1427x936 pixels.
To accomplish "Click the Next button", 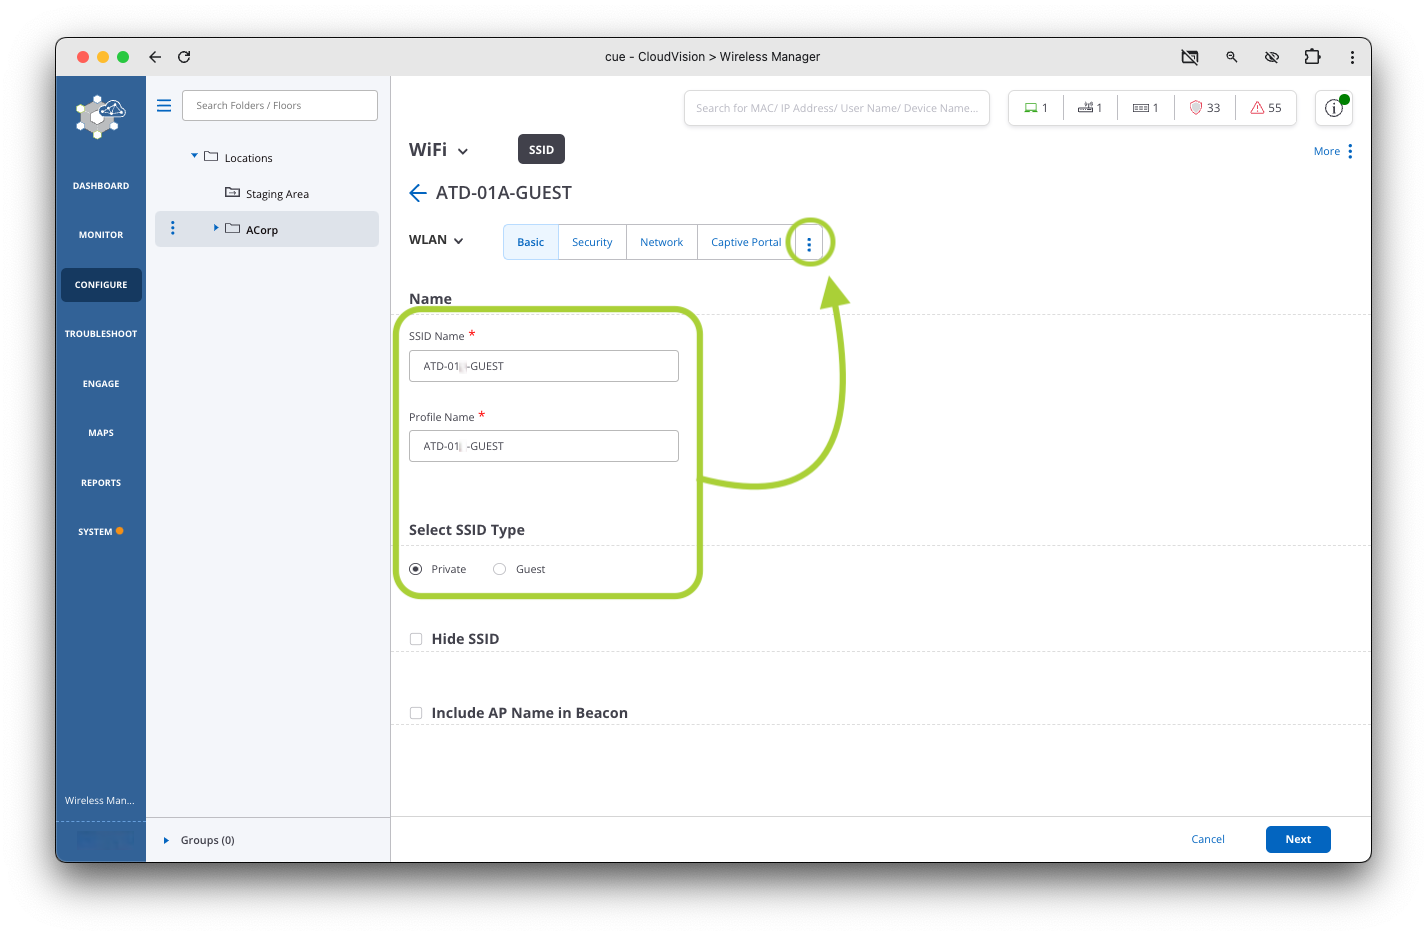I will tap(1297, 839).
